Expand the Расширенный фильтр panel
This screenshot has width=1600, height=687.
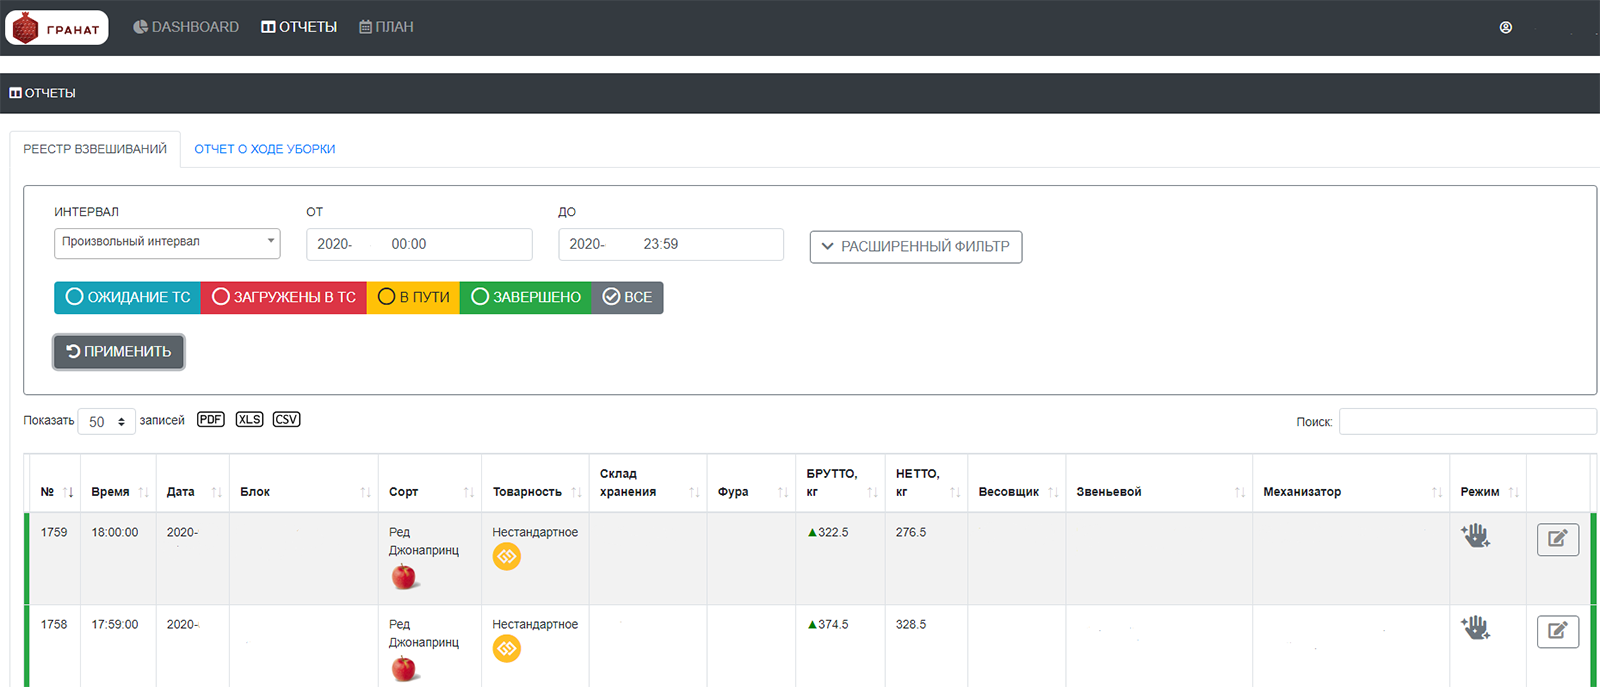(x=915, y=247)
